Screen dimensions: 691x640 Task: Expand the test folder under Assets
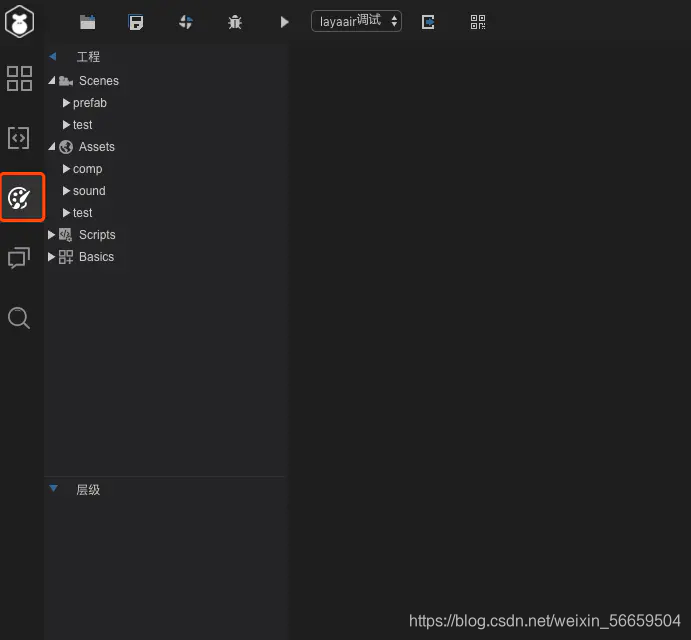point(66,213)
